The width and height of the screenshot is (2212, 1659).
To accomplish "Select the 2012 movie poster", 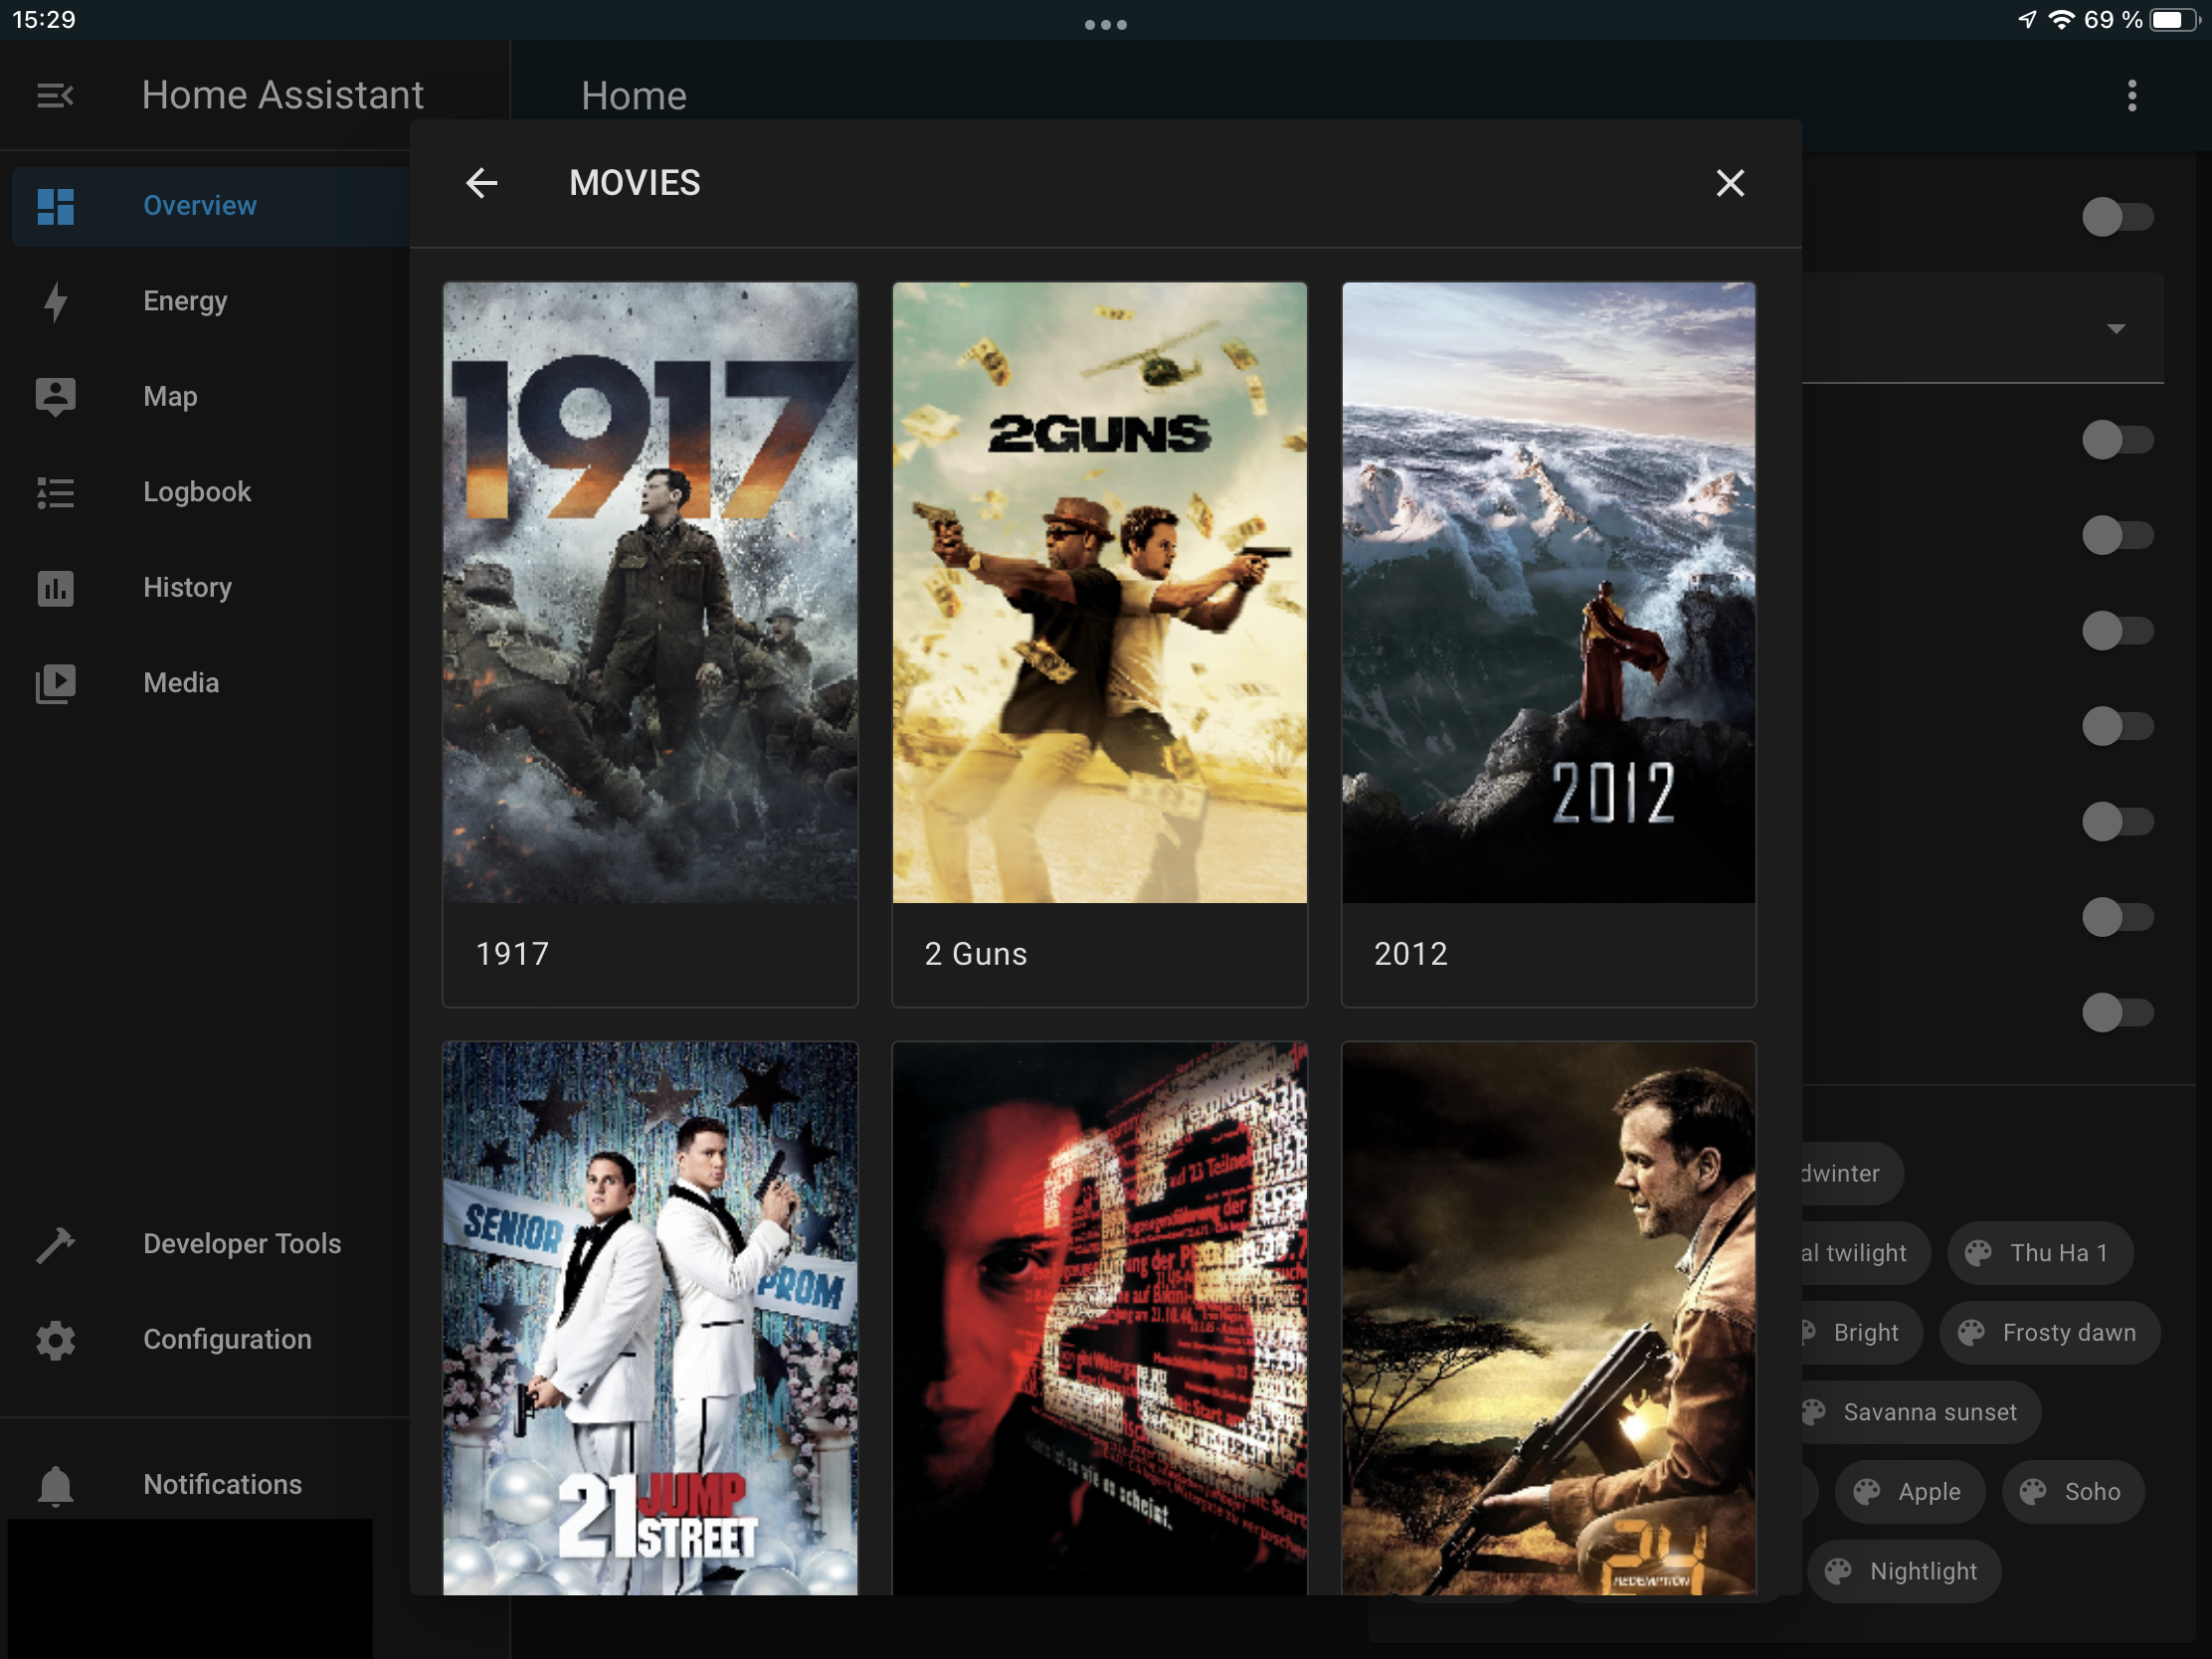I will (x=1549, y=593).
